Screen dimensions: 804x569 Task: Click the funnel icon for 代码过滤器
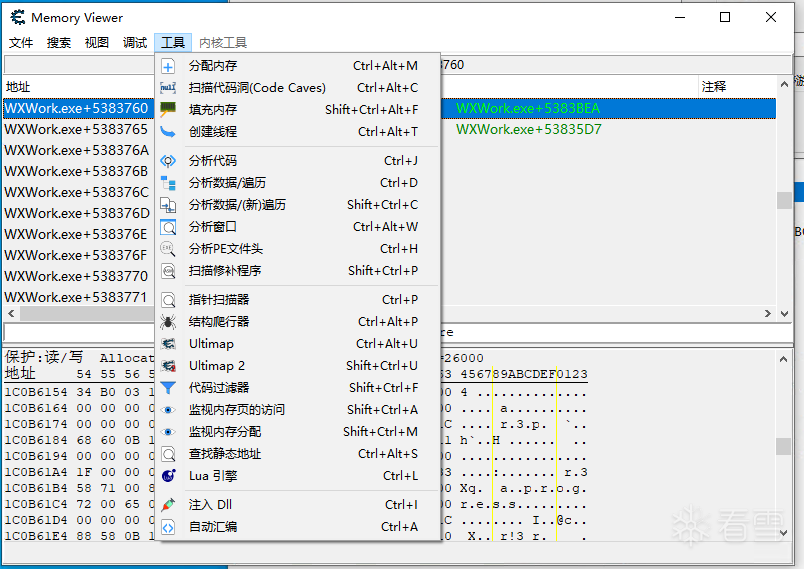[x=168, y=388]
